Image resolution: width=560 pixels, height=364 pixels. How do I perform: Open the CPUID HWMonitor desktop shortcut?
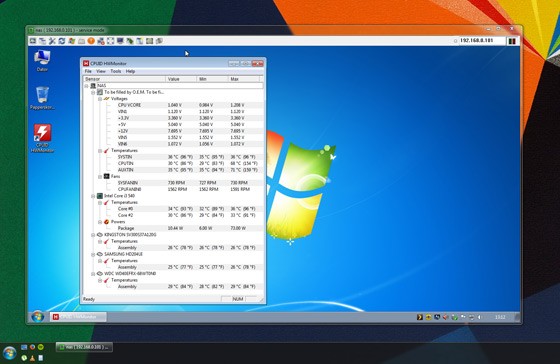click(x=42, y=139)
